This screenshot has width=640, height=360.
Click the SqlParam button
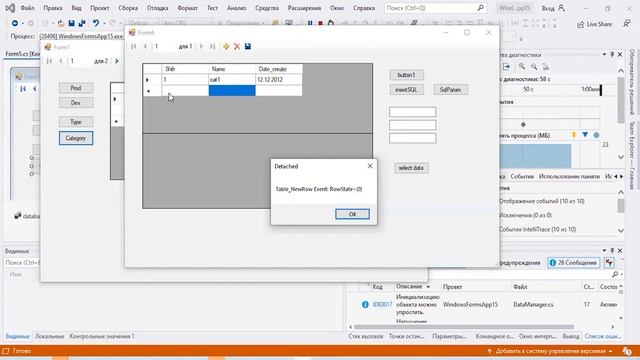[x=451, y=90]
